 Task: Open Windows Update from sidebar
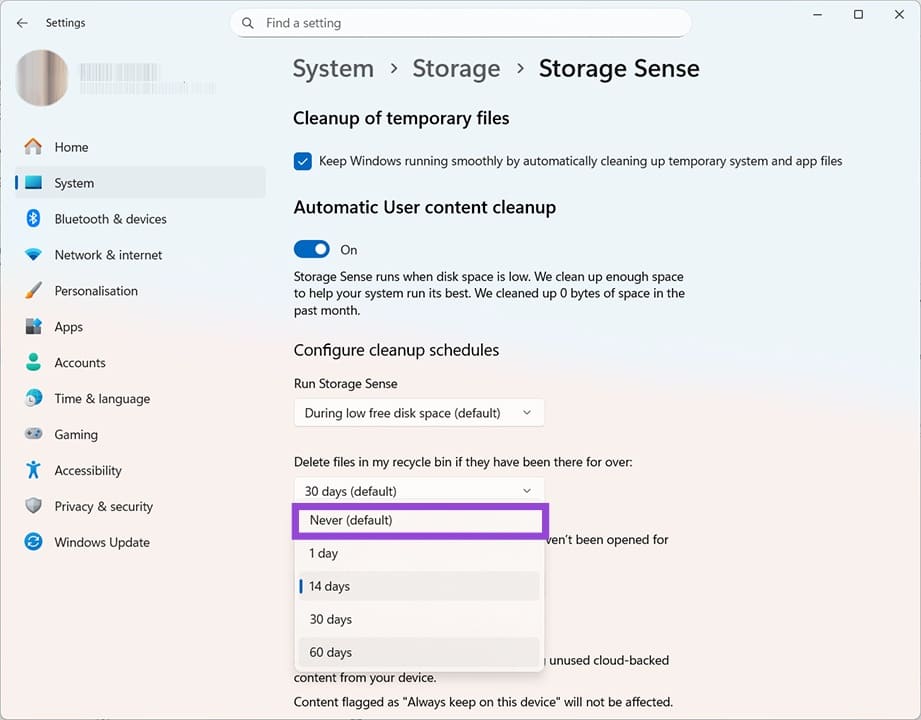click(101, 541)
